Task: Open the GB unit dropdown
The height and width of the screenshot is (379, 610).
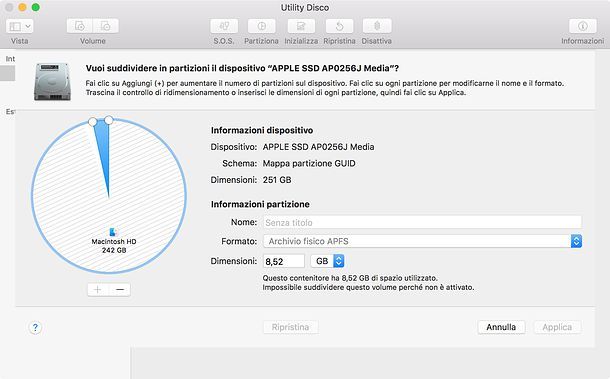Action: 327,261
